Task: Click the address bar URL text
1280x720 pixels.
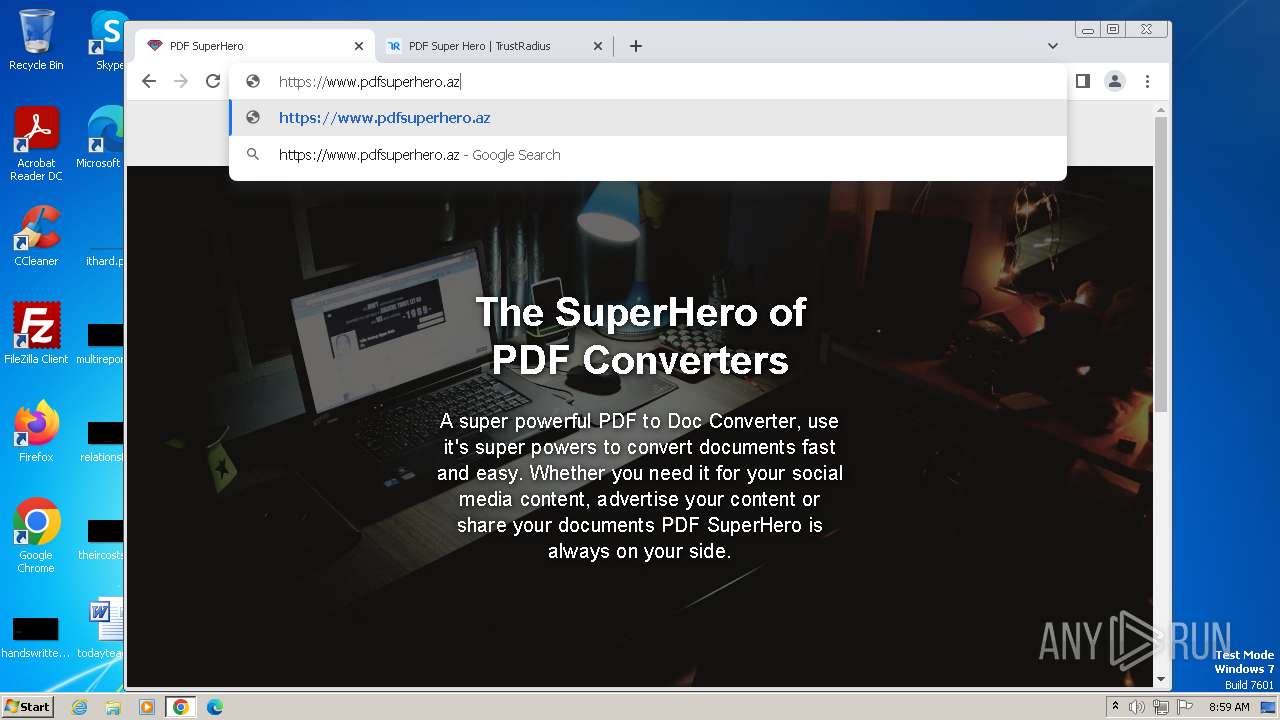Action: pos(369,82)
